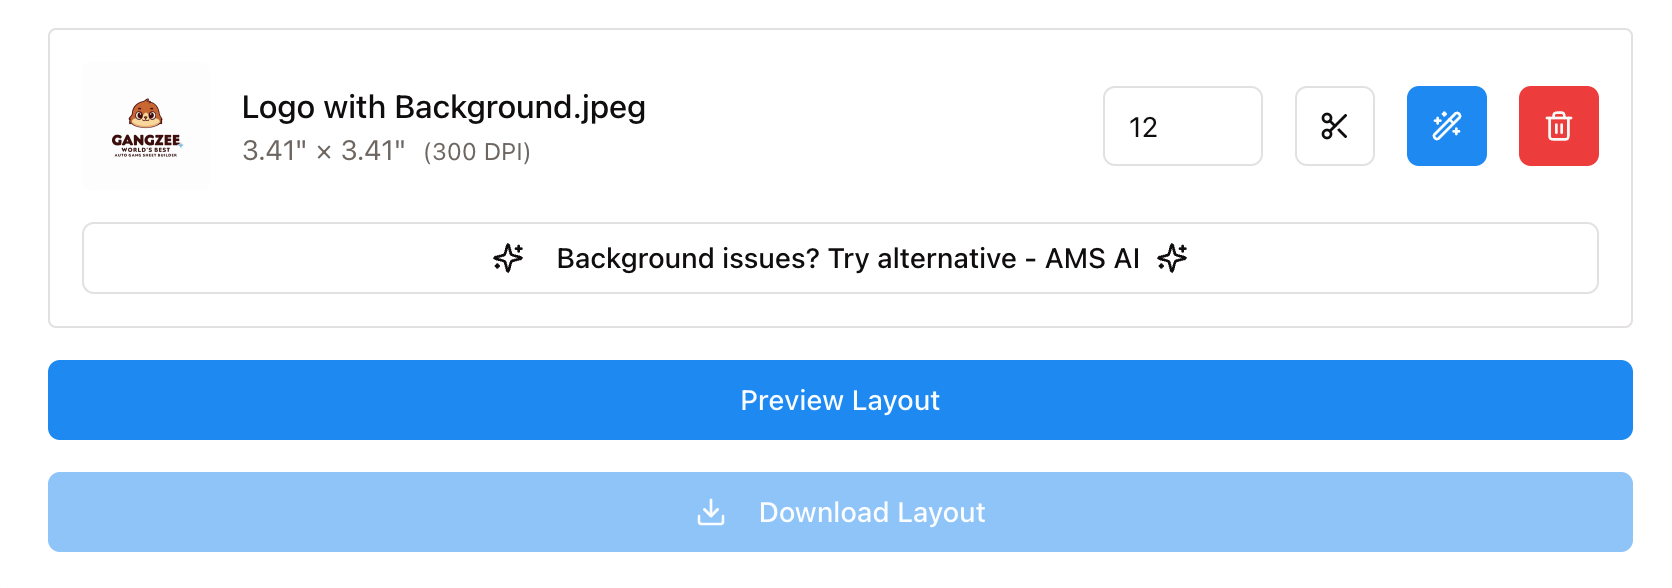Viewport: 1672px width, 588px height.
Task: Click the scissors crop icon
Action: pyautogui.click(x=1334, y=126)
